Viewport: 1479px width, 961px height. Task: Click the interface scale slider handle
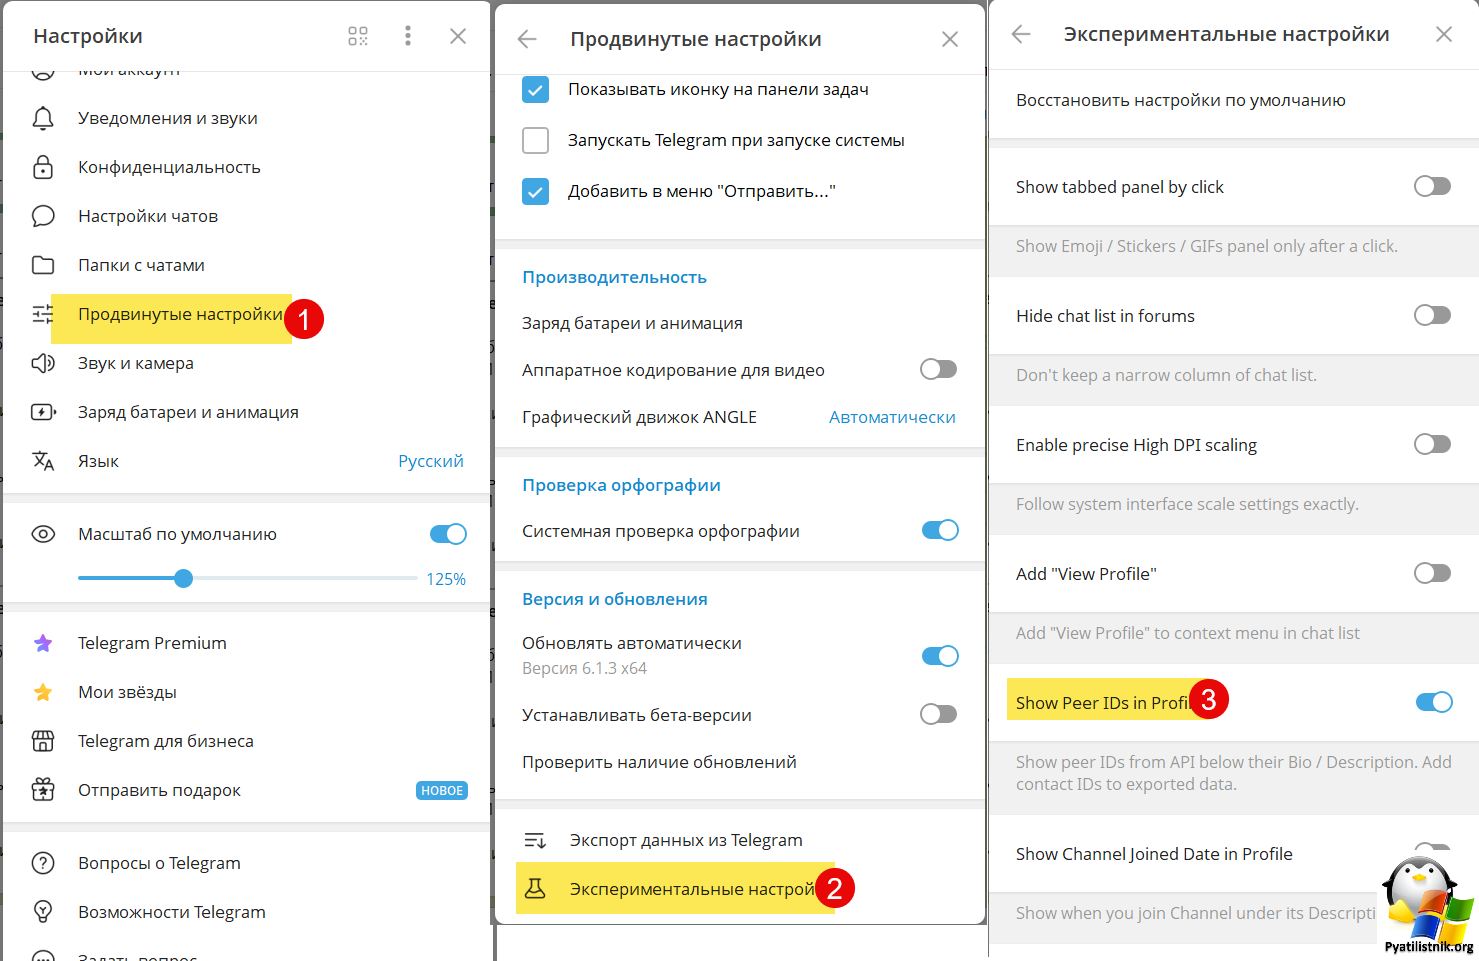tap(183, 578)
